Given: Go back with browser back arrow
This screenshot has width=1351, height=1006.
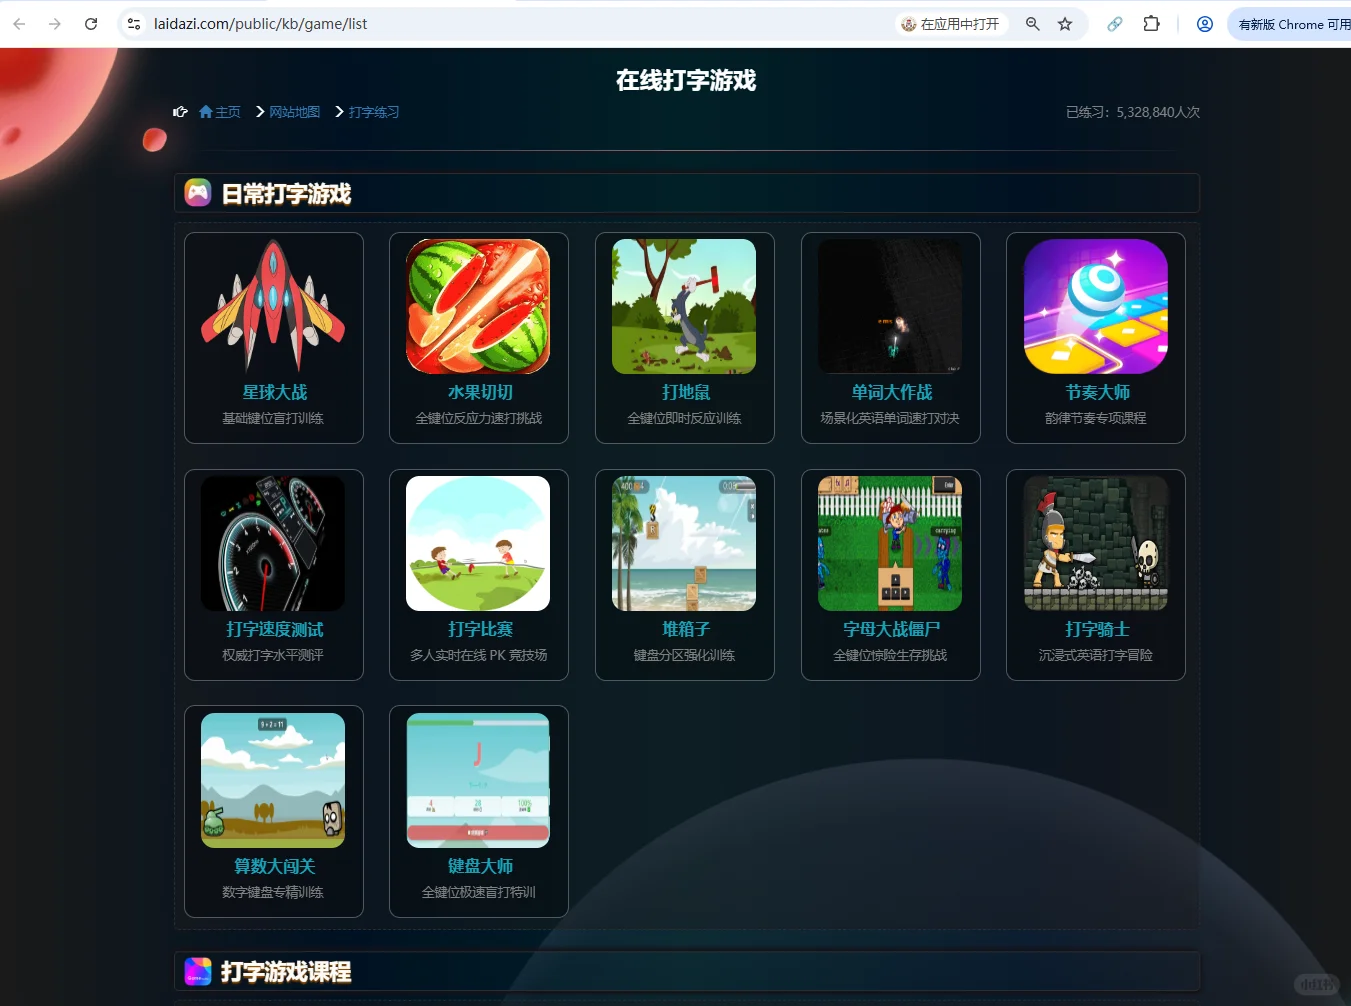Looking at the screenshot, I should click(x=19, y=24).
